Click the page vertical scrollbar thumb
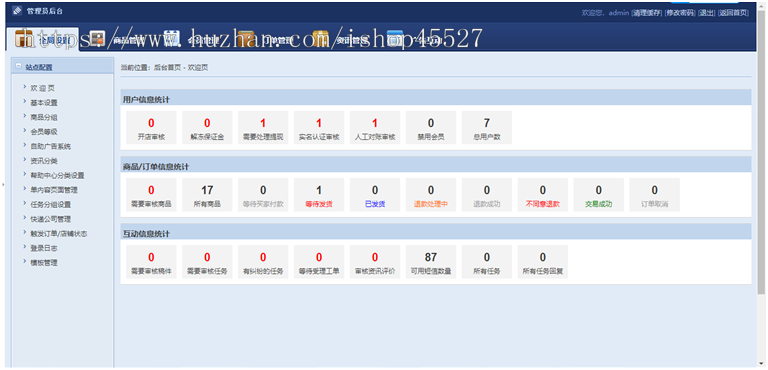 pyautogui.click(x=762, y=152)
